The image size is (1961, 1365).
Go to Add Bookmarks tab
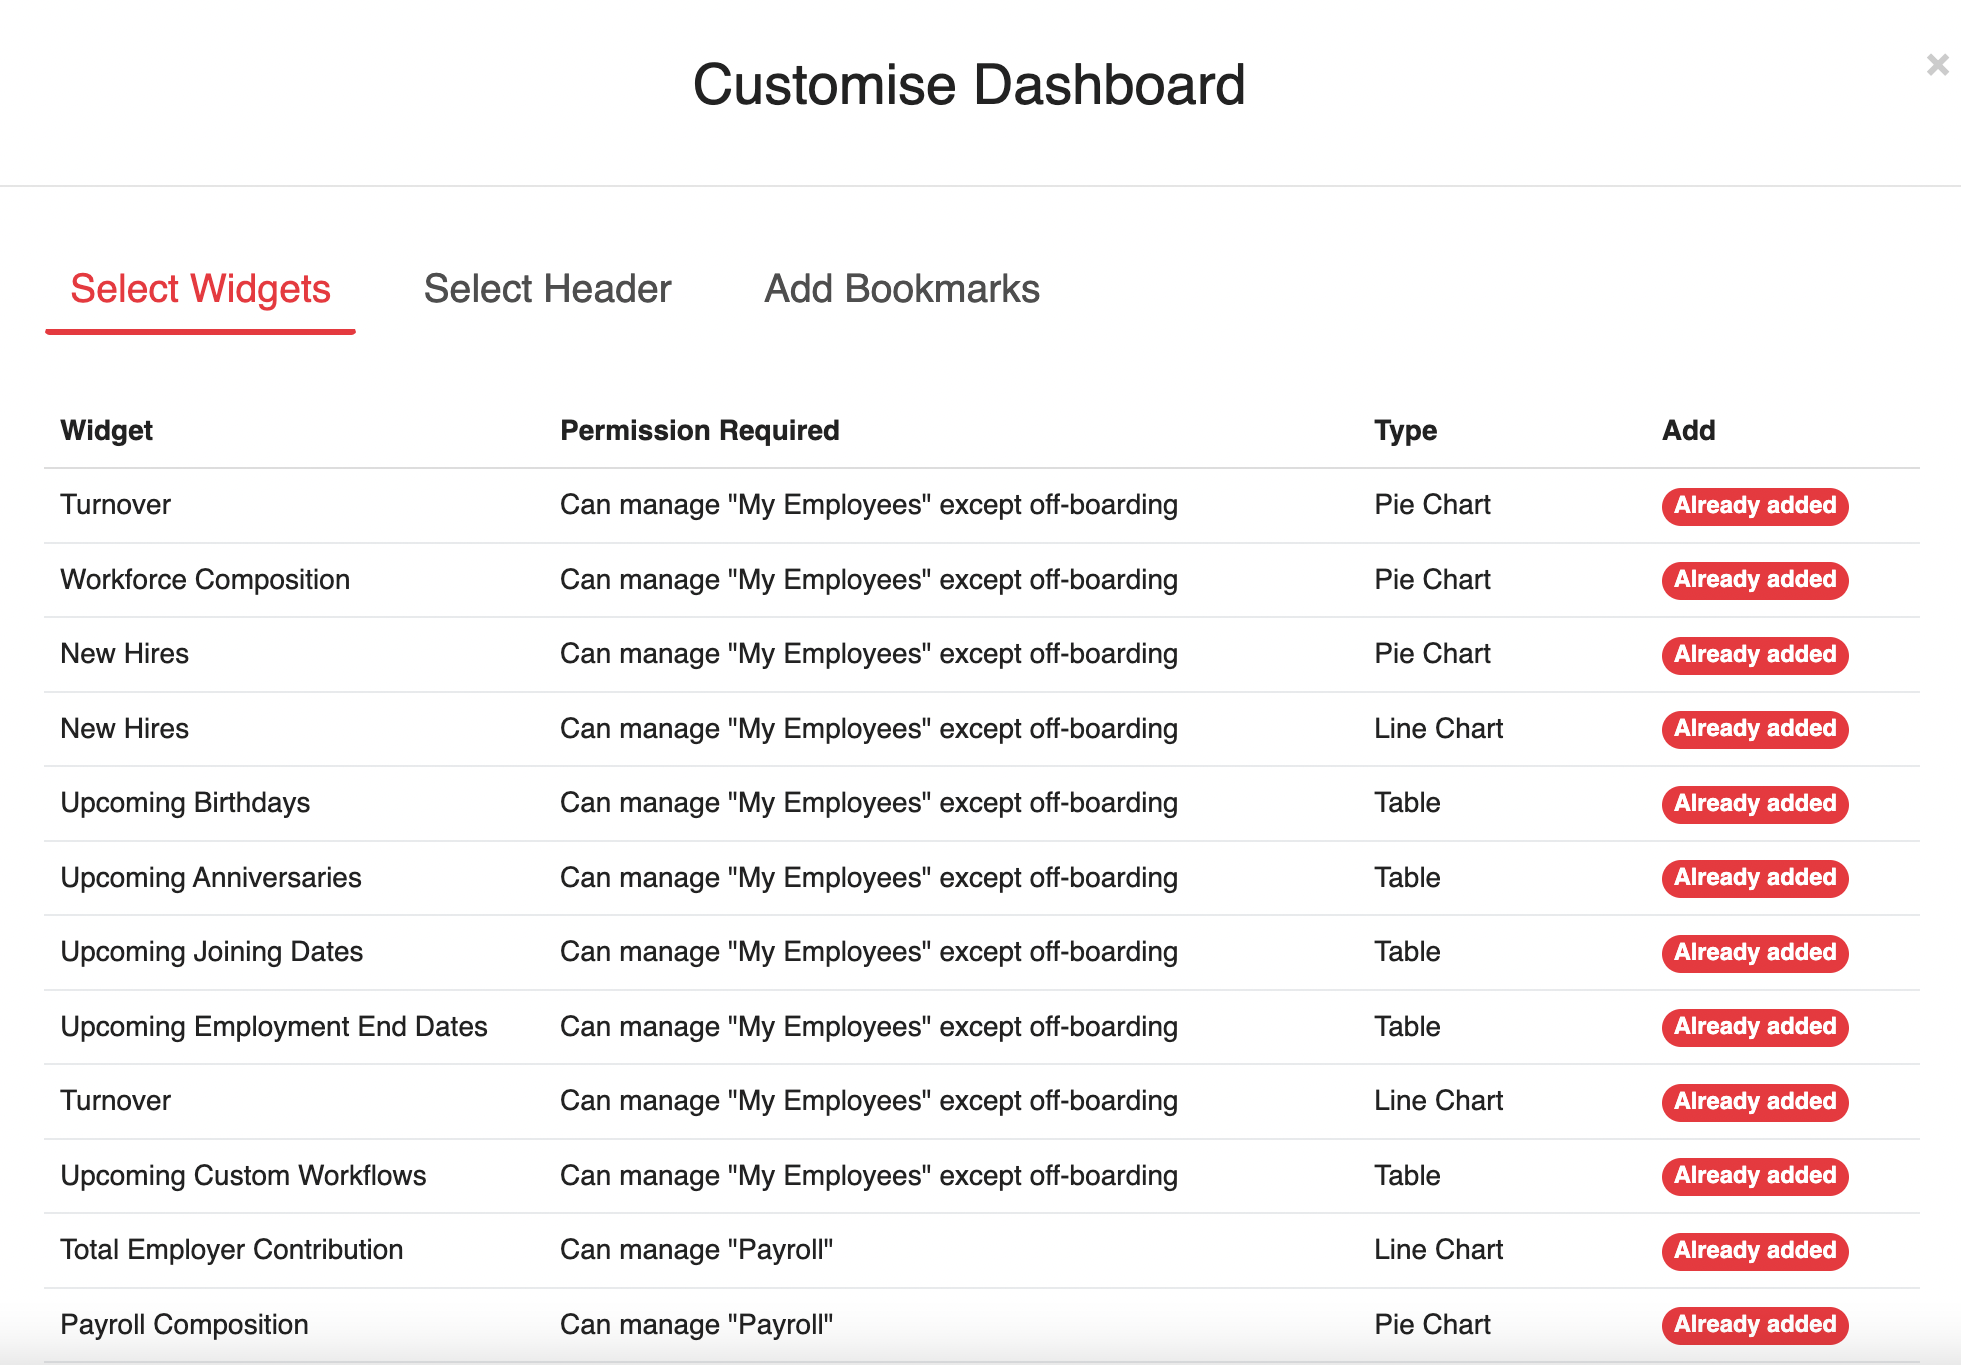[x=901, y=289]
